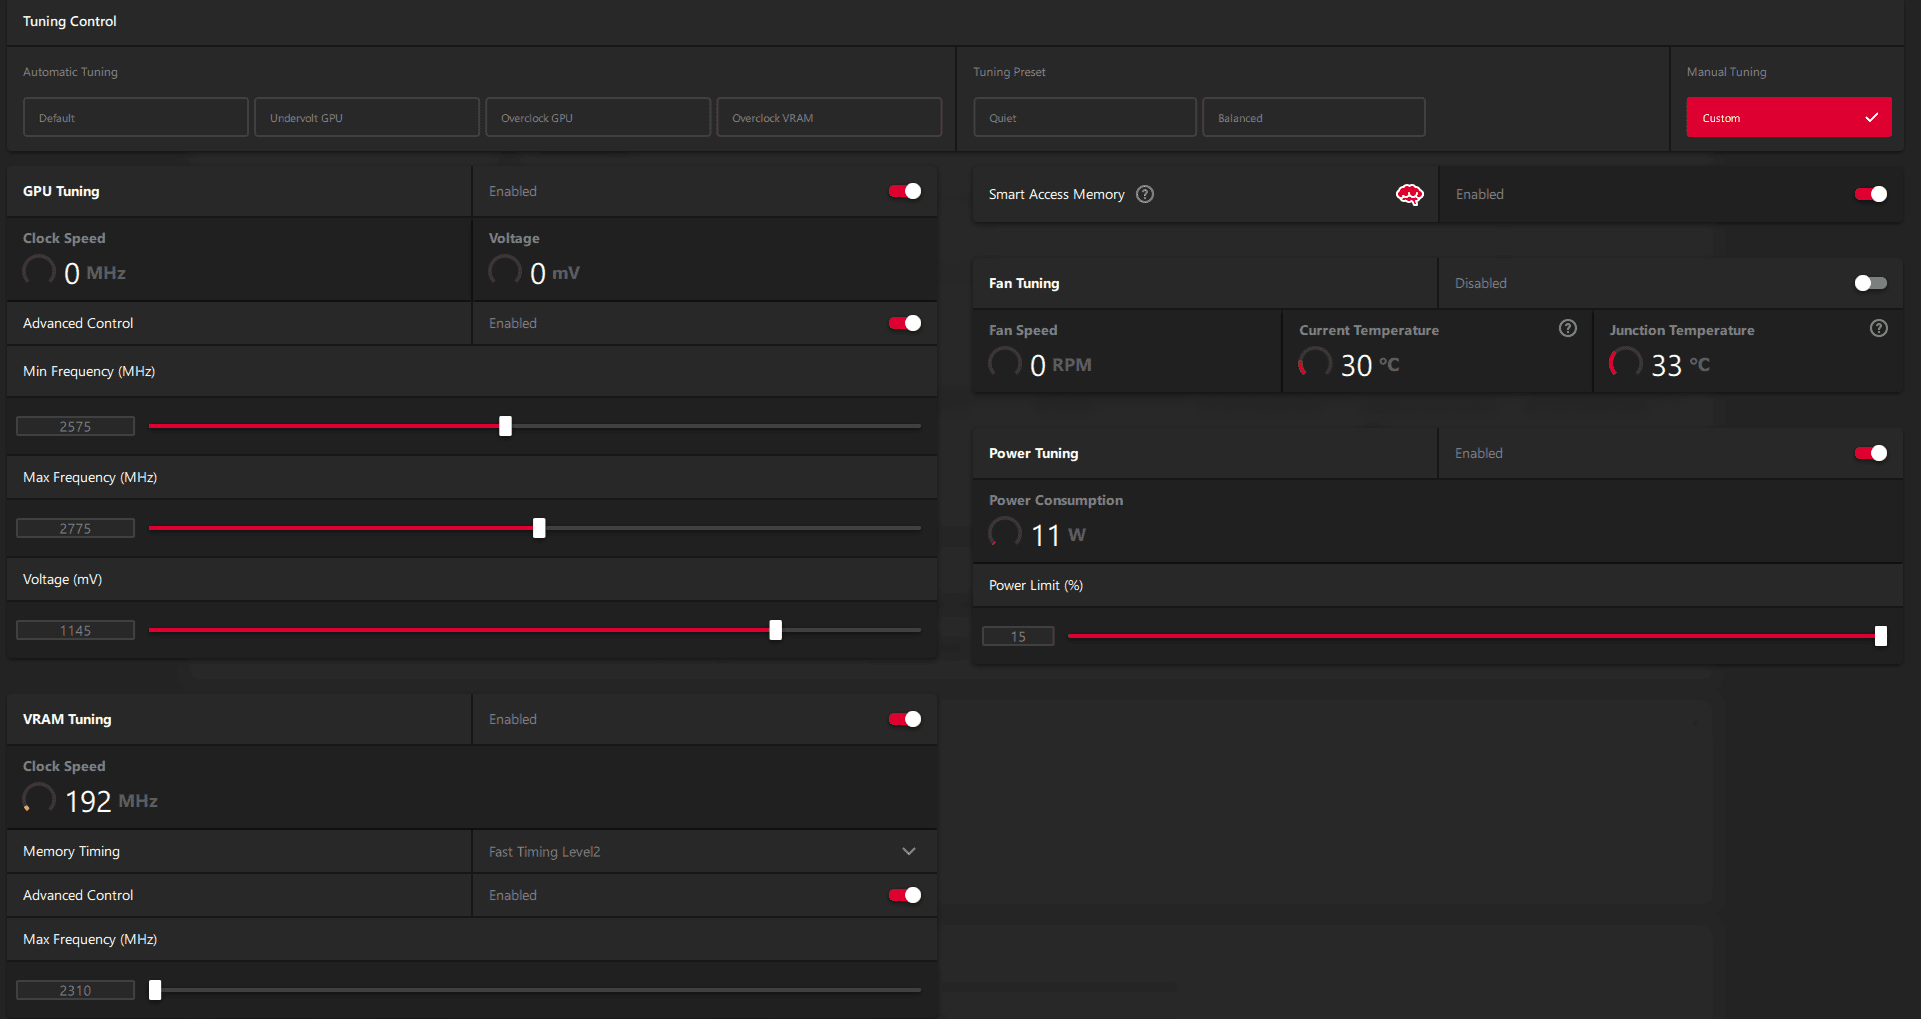The image size is (1921, 1019).
Task: Click the '0 RPM' fan speed value
Action: pos(1061,365)
